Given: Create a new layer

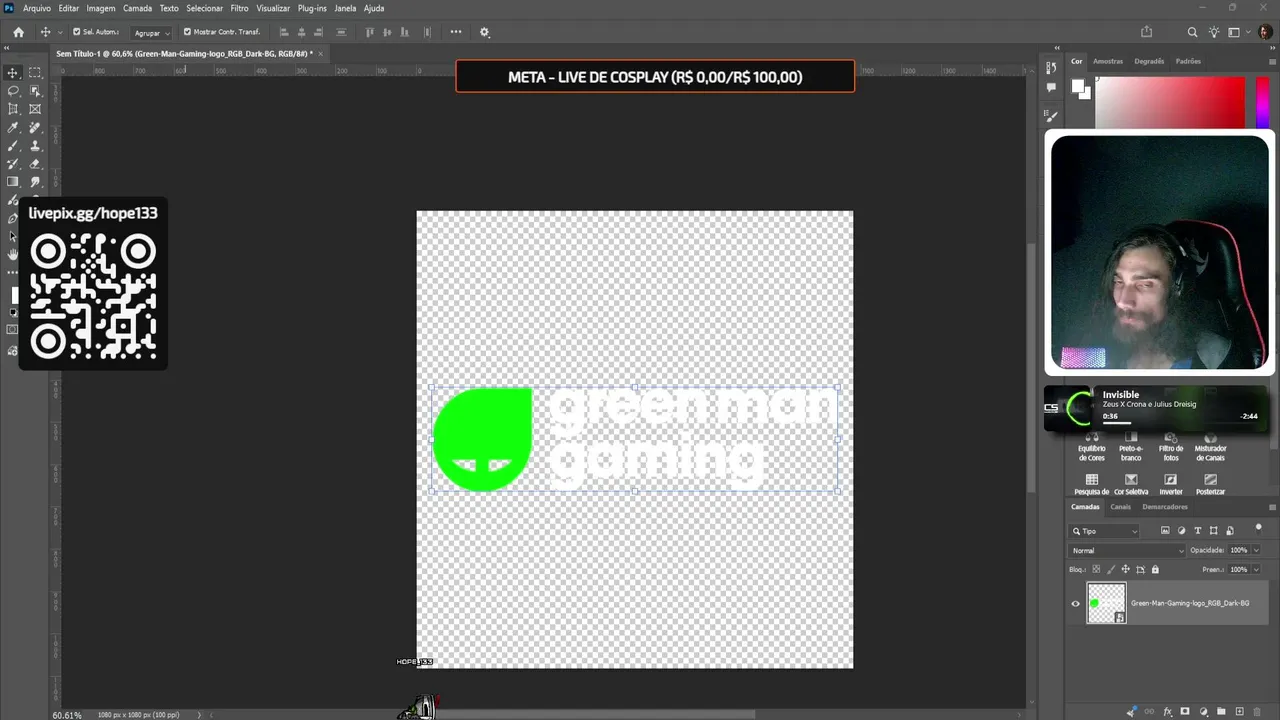Looking at the screenshot, I should 1239,712.
